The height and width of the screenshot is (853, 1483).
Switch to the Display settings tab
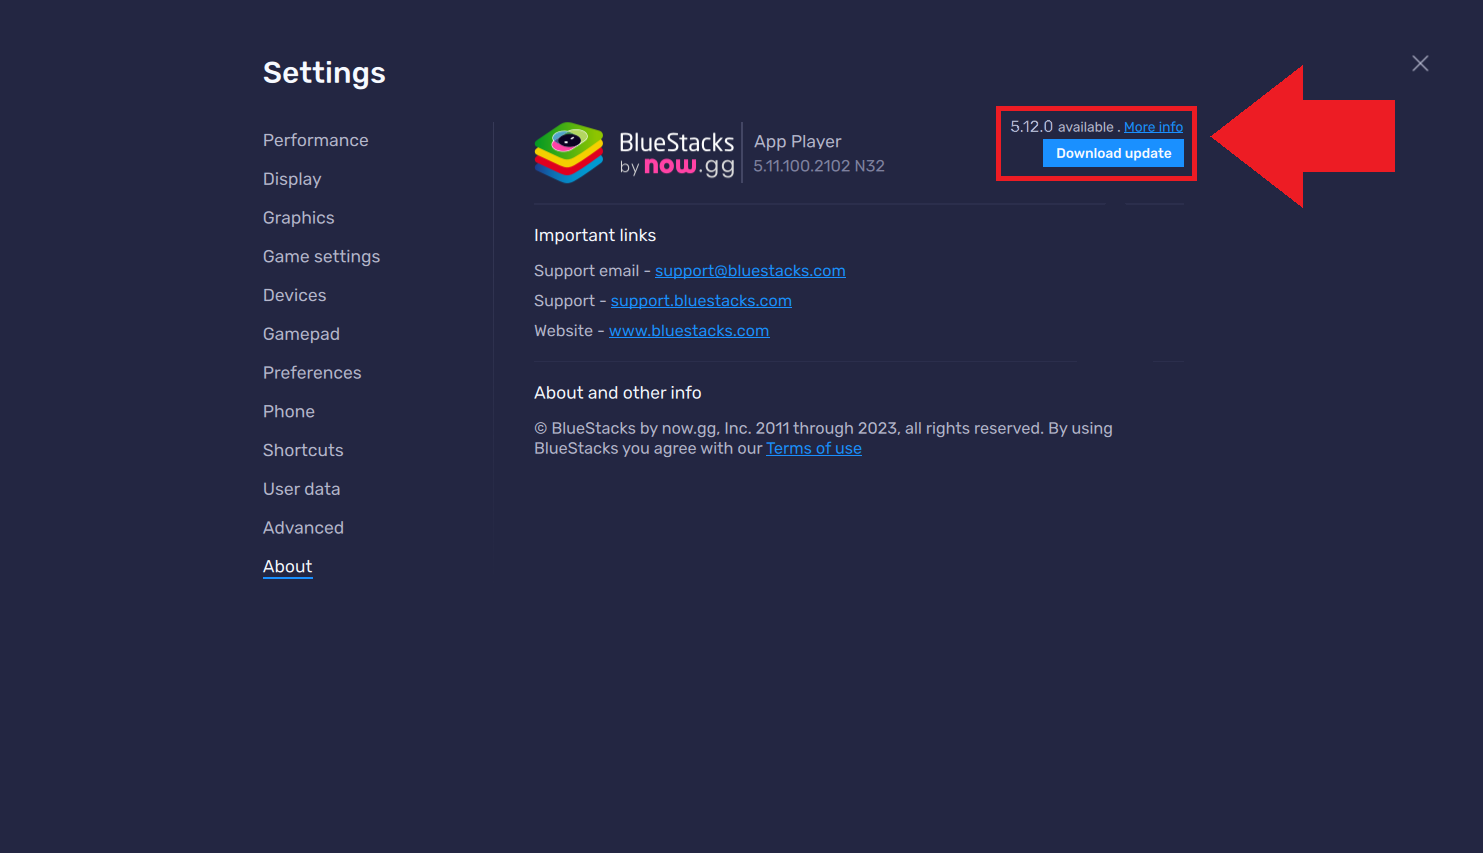coord(292,179)
